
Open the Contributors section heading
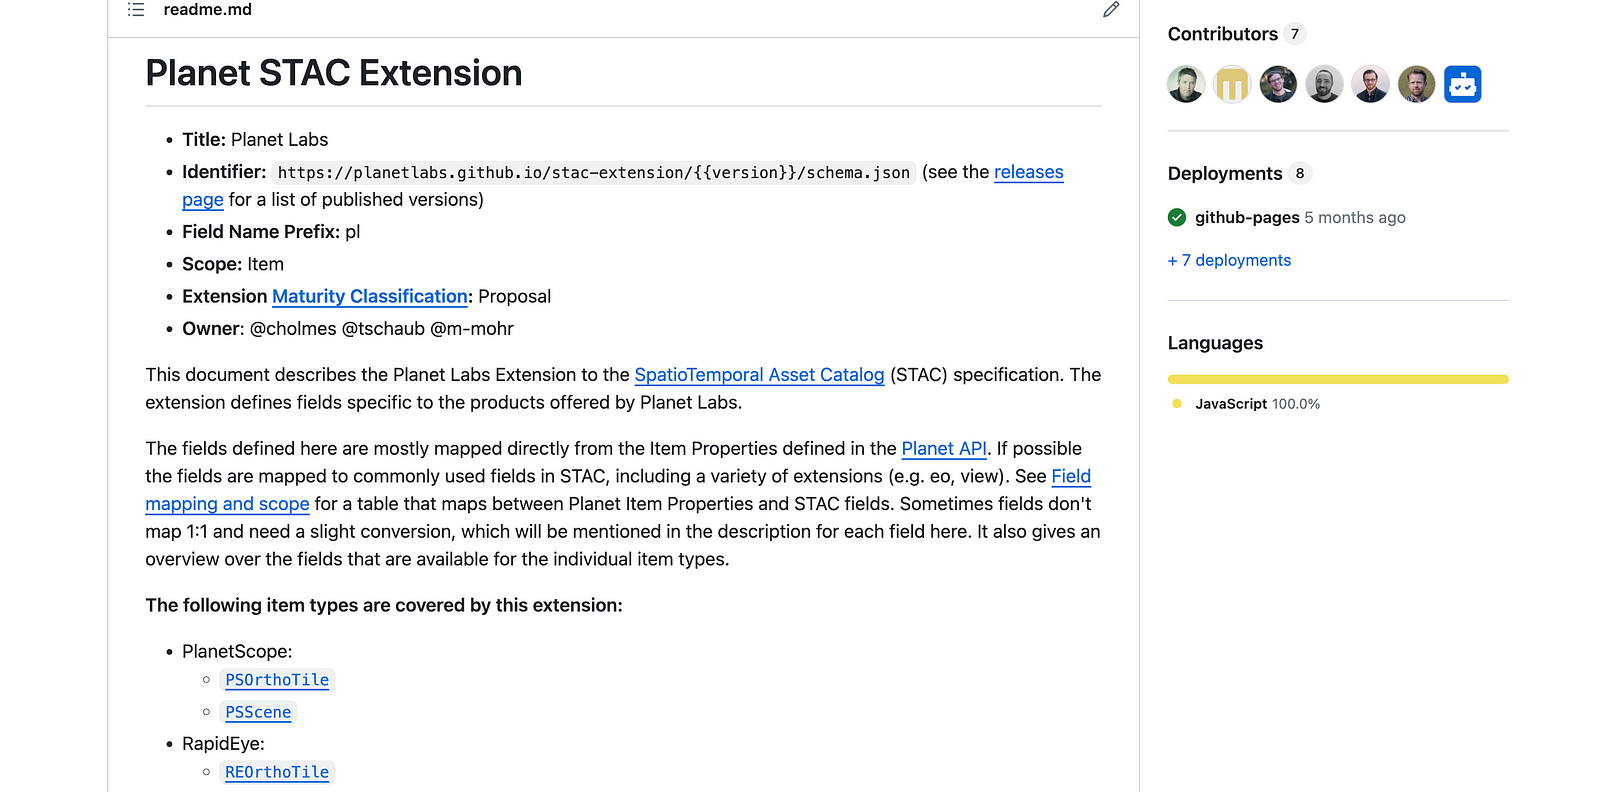[x=1223, y=33]
